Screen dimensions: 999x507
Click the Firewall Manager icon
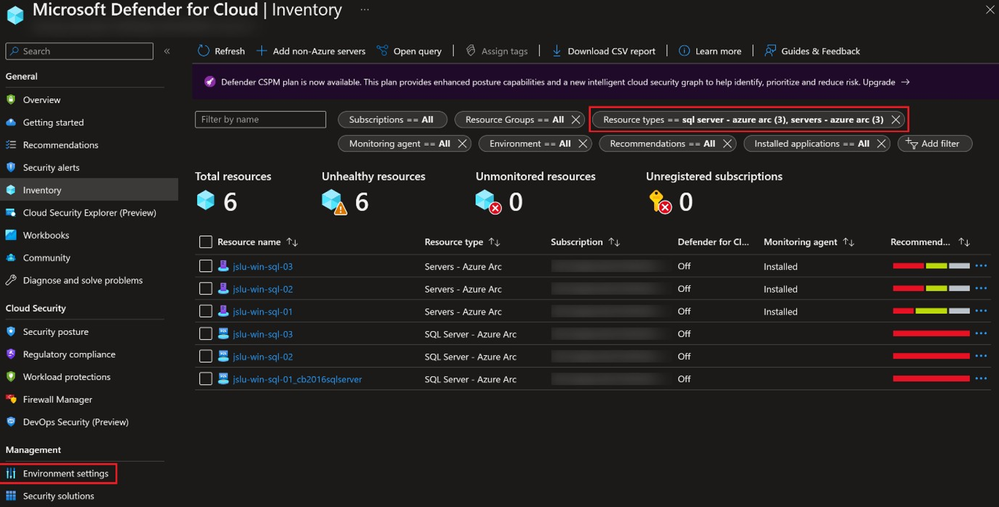click(11, 399)
